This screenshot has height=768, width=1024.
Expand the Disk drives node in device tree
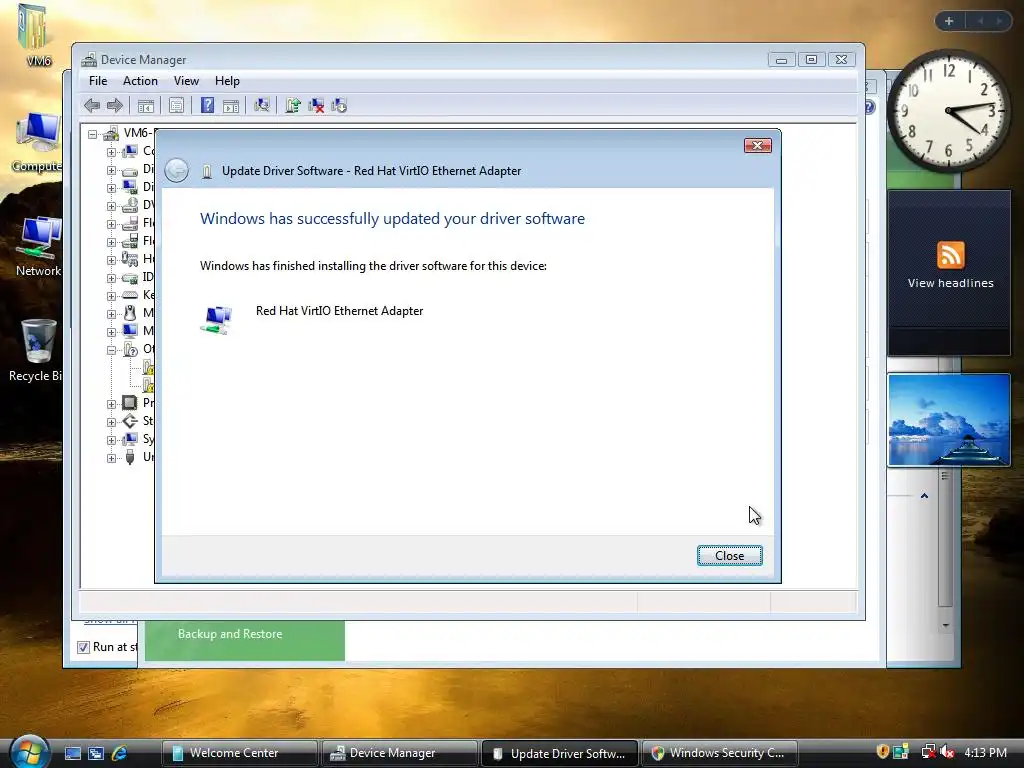111,170
